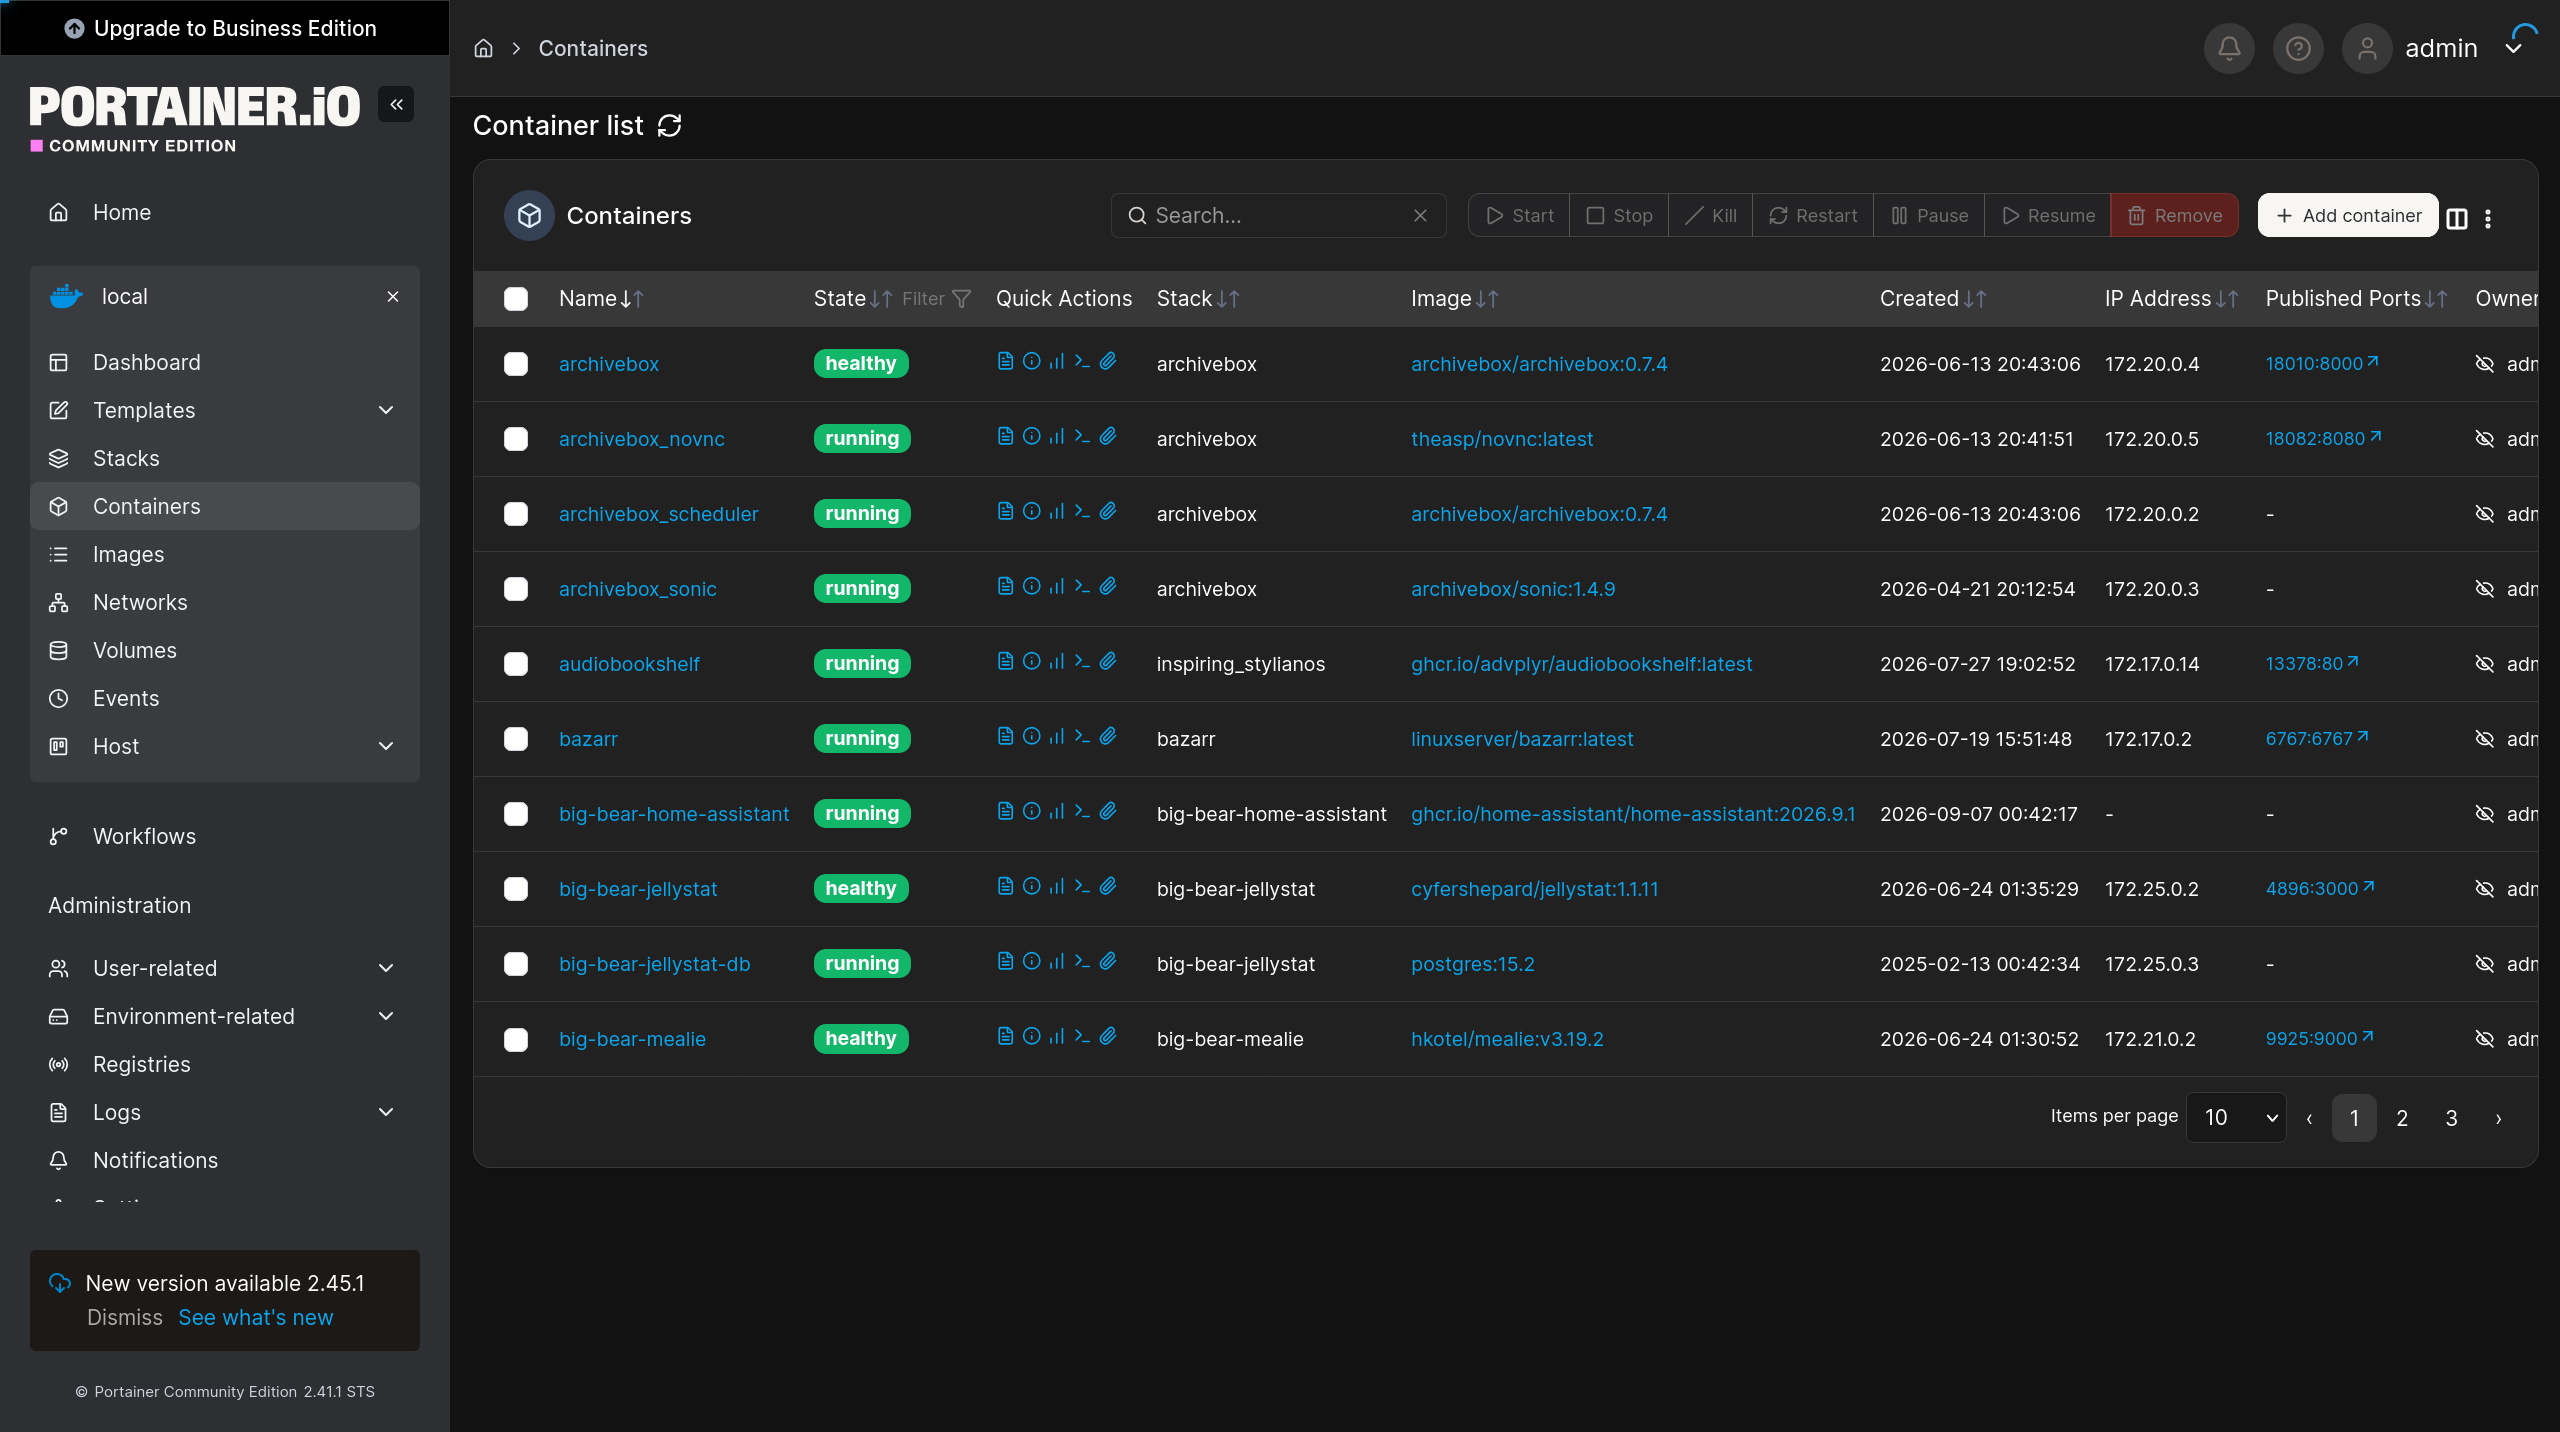
Task: Open Volumes in the sidebar
Action: (225, 650)
